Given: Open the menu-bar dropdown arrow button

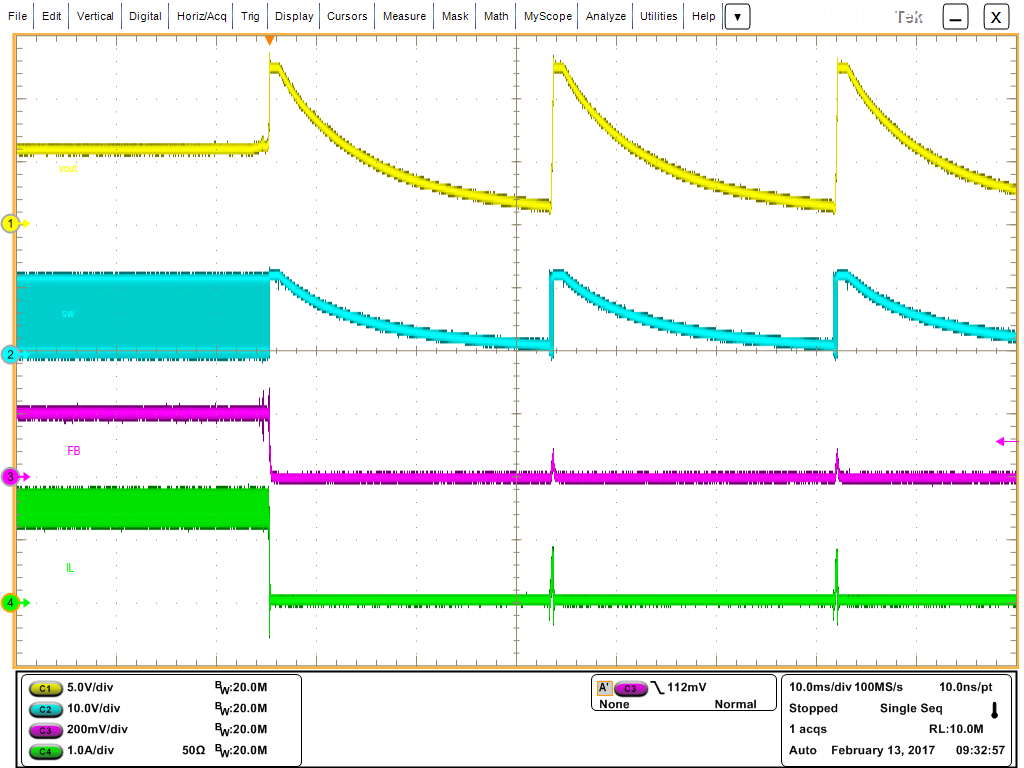Looking at the screenshot, I should pyautogui.click(x=737, y=16).
